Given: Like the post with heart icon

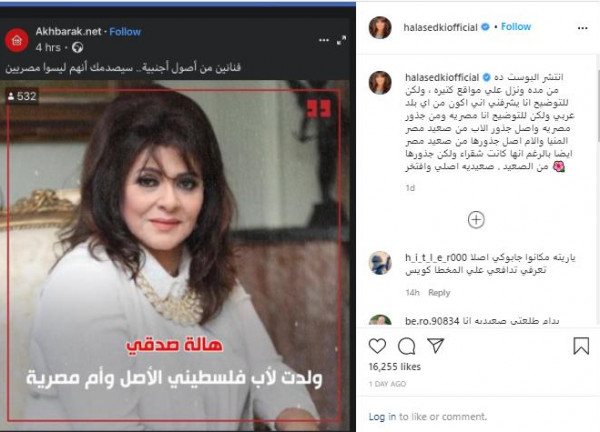Looking at the screenshot, I should pos(377,346).
